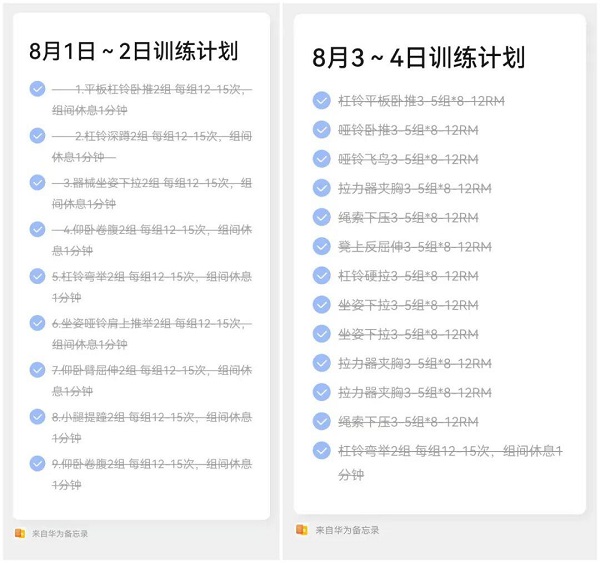Screen dimensions: 600x563
Task: Toggle the 6.坐姿哑铃肩上推举 checkbox
Action: coord(38,323)
